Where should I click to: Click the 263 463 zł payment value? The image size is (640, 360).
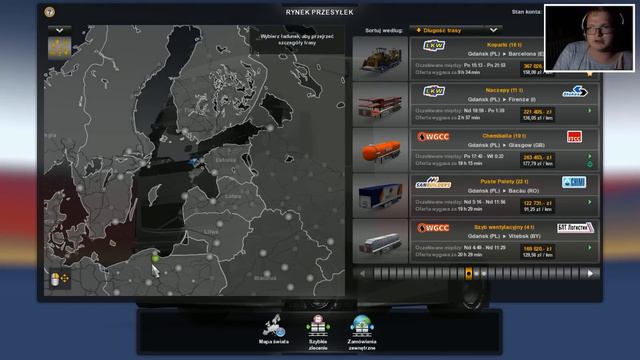click(x=537, y=158)
